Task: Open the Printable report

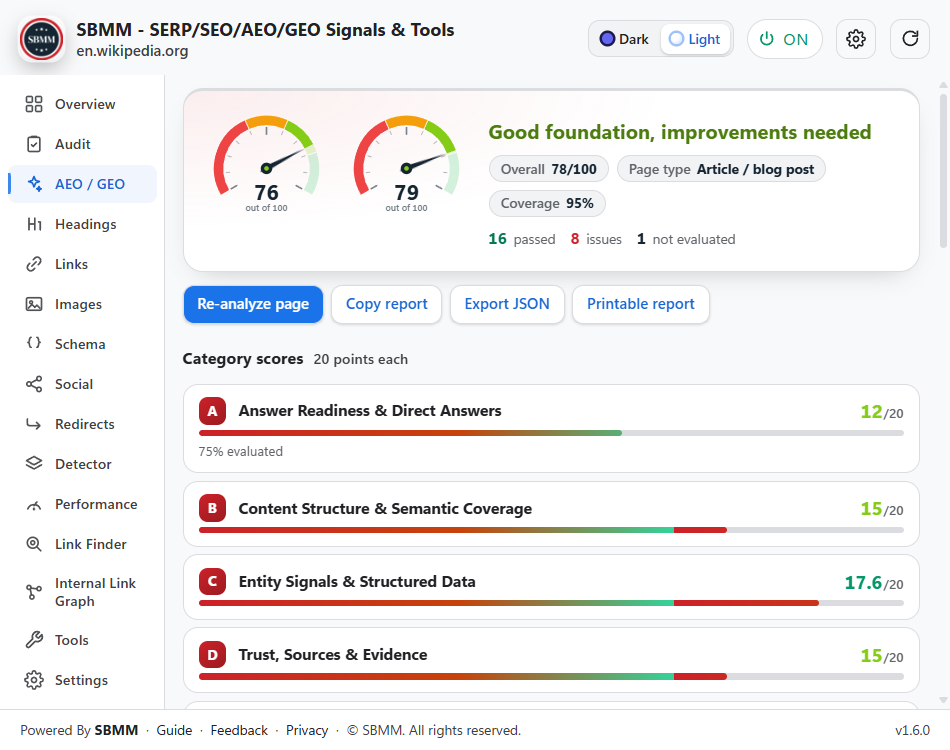Action: tap(640, 304)
